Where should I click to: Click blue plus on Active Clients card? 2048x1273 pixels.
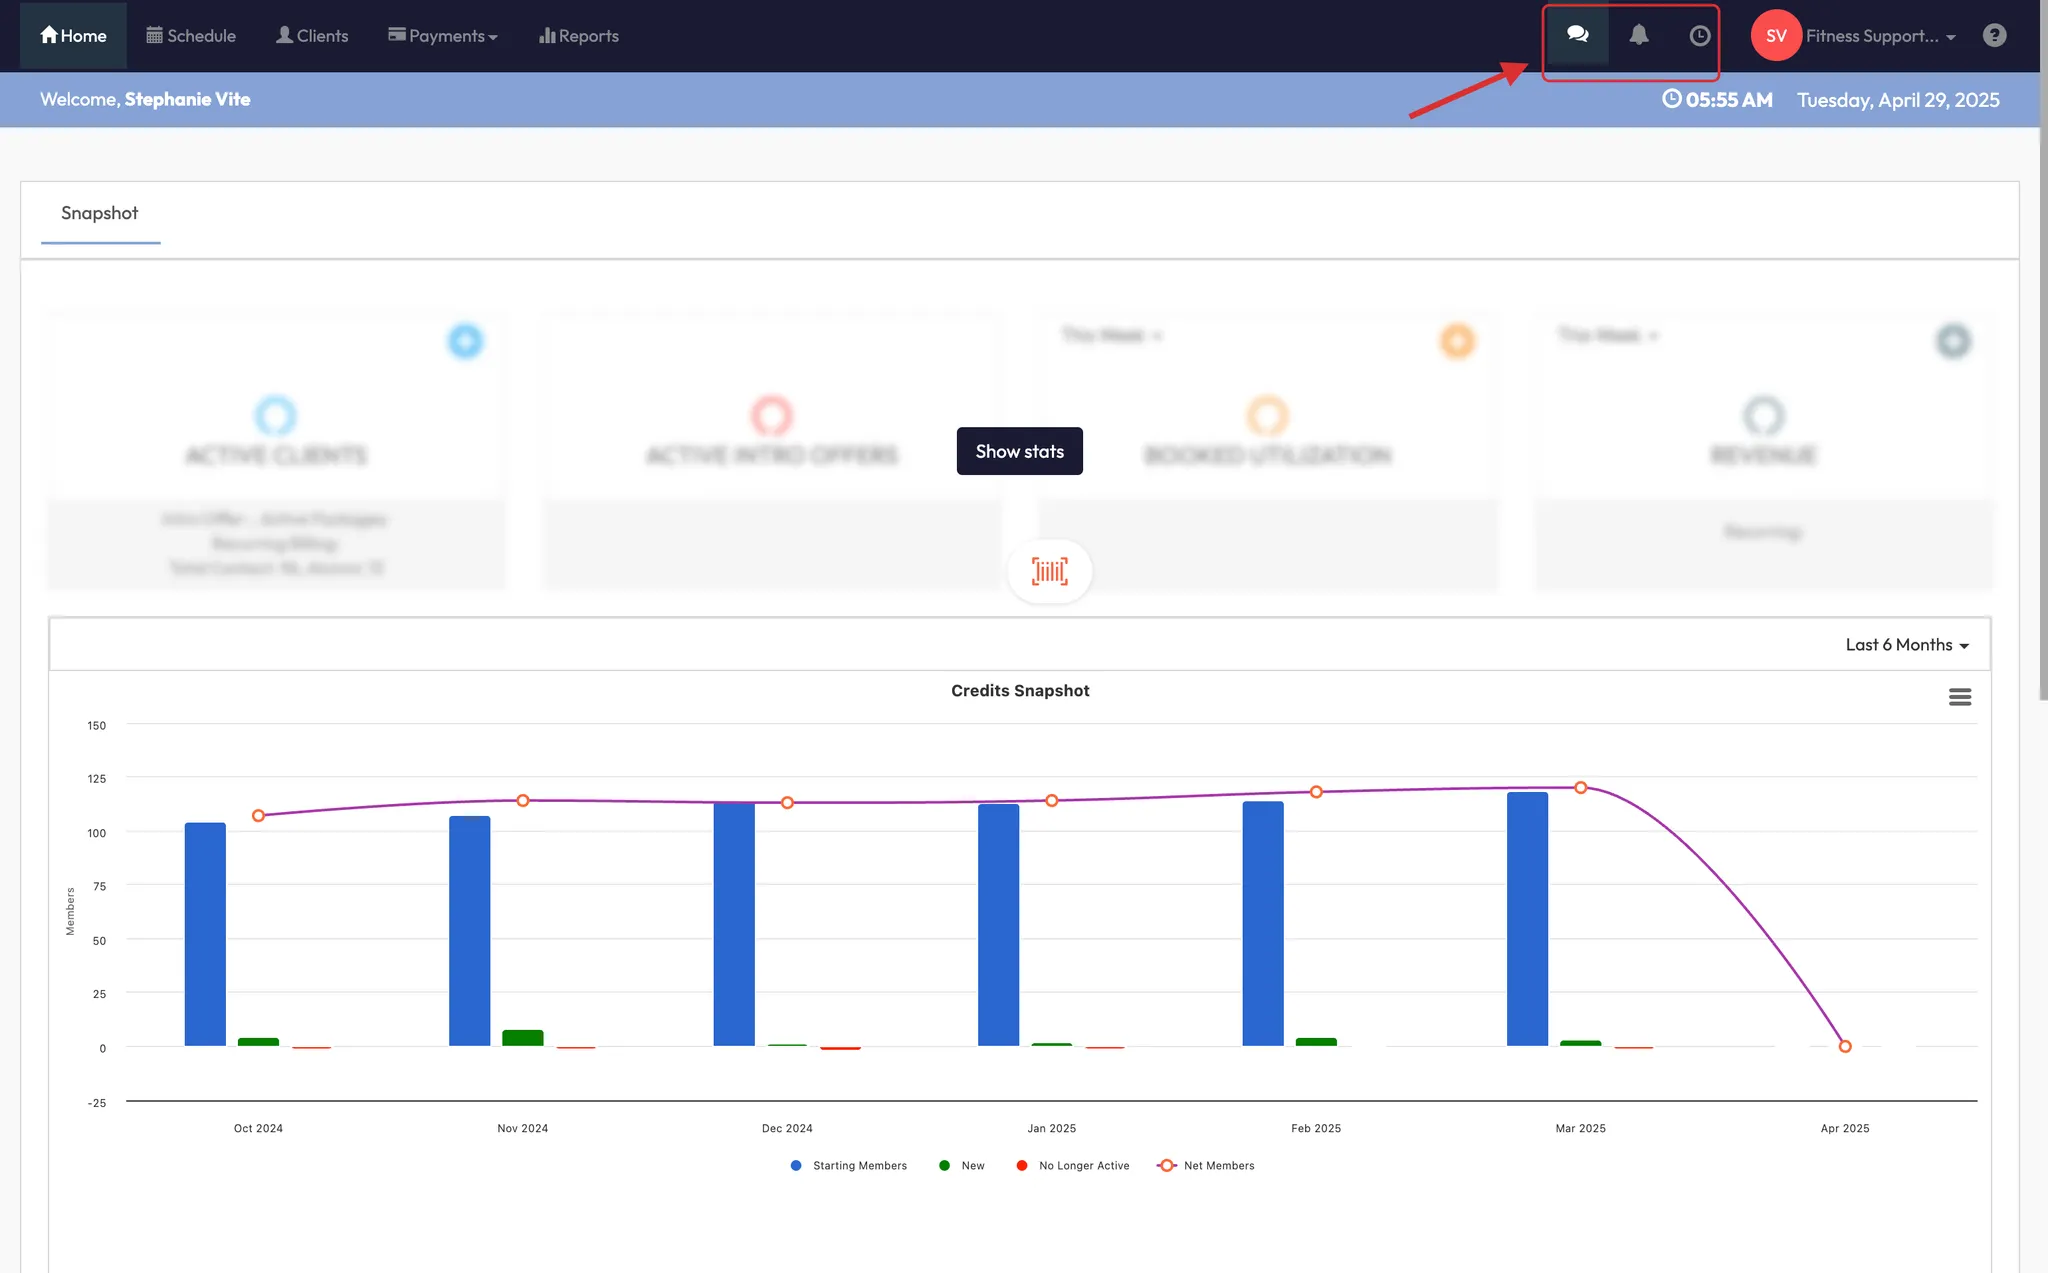click(465, 341)
